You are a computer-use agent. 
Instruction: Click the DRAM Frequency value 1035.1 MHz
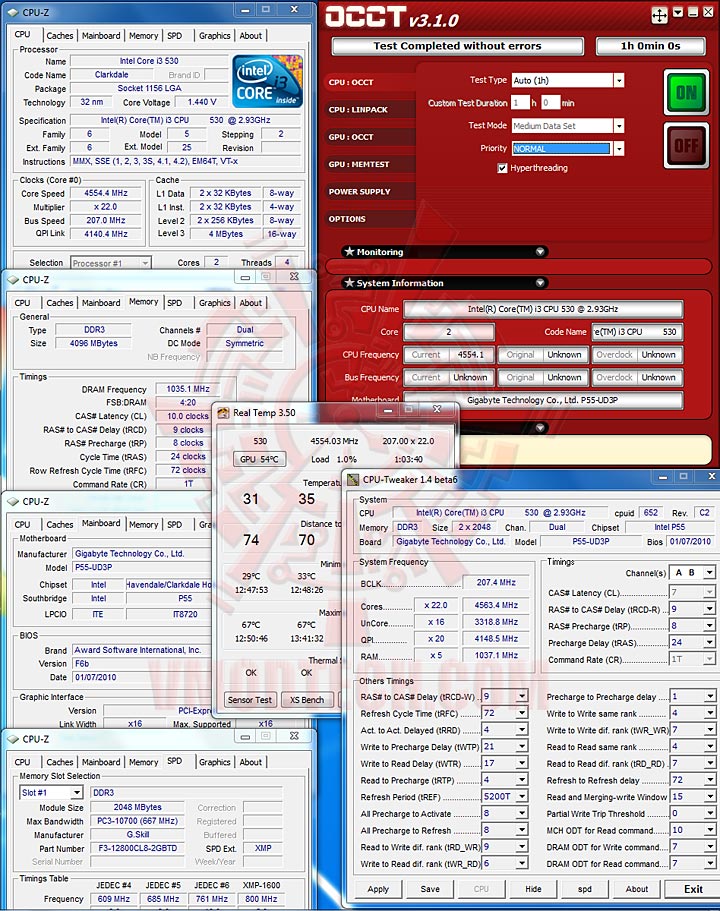(x=188, y=389)
